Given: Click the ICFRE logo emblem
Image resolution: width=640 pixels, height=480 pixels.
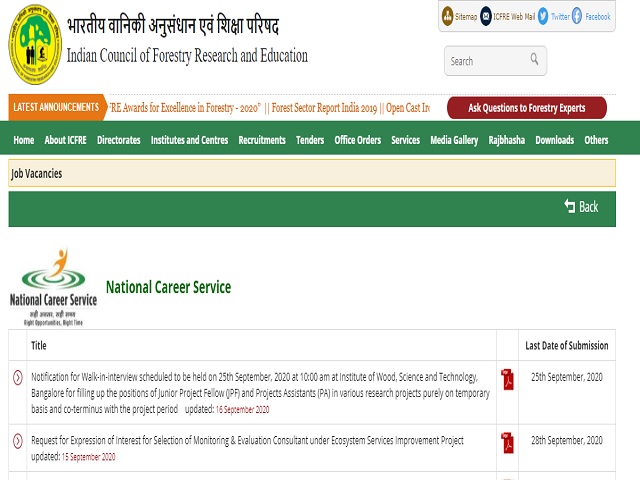Looking at the screenshot, I should [x=35, y=45].
